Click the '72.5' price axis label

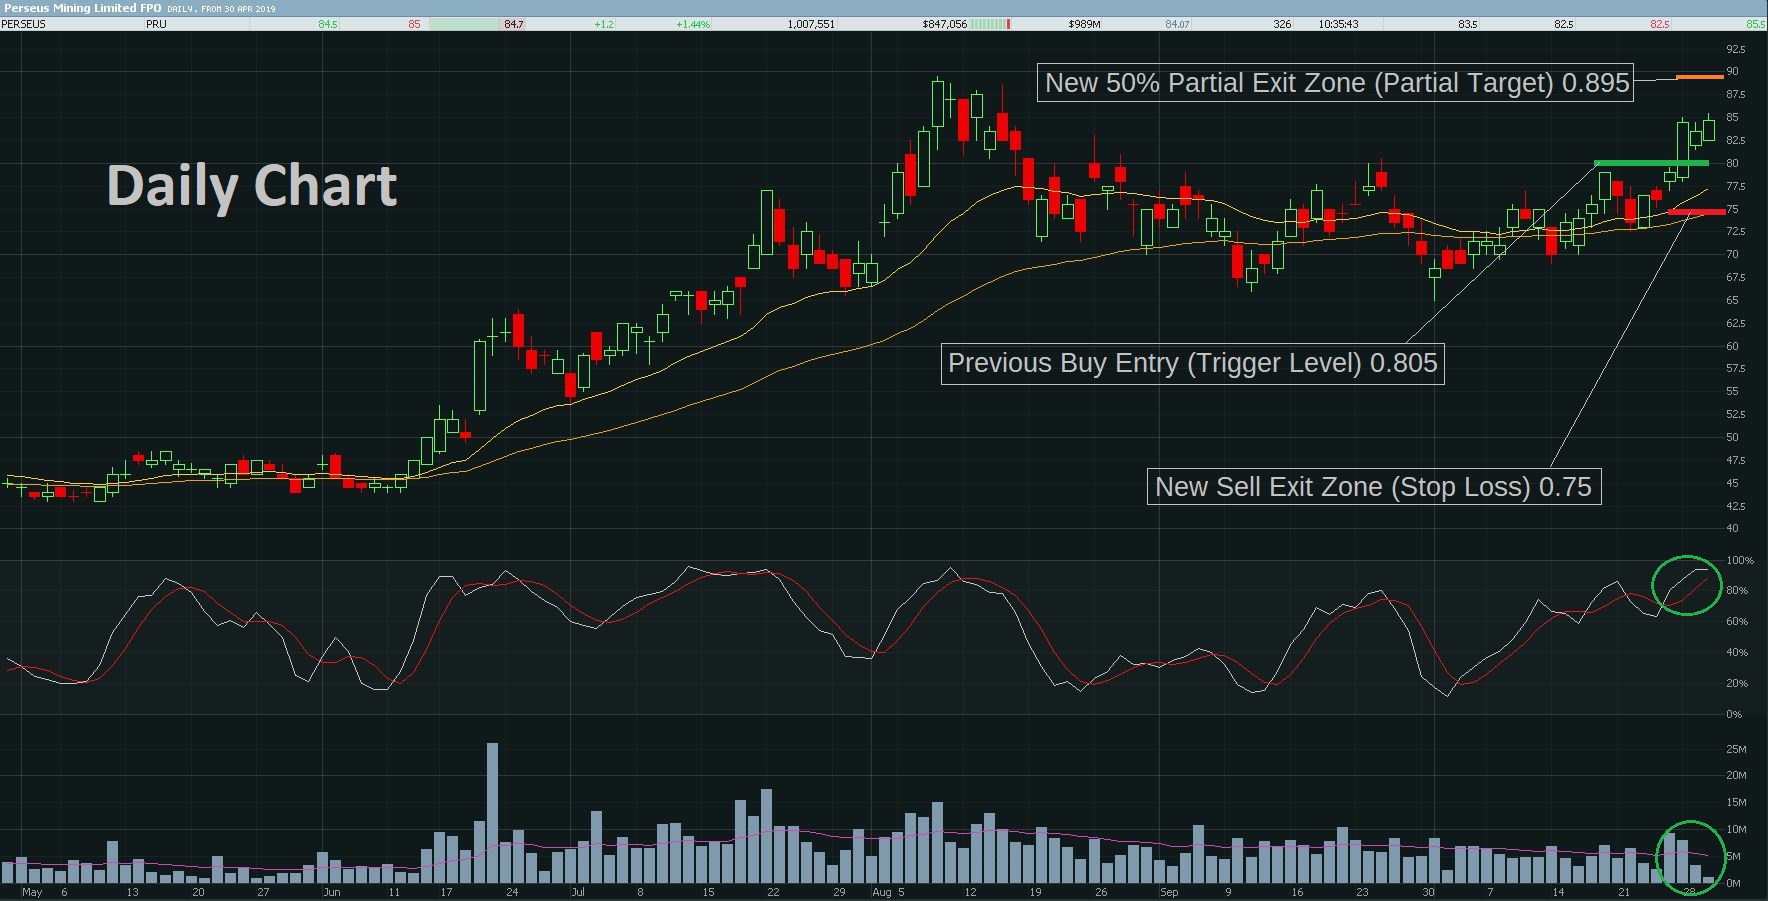coord(1736,232)
